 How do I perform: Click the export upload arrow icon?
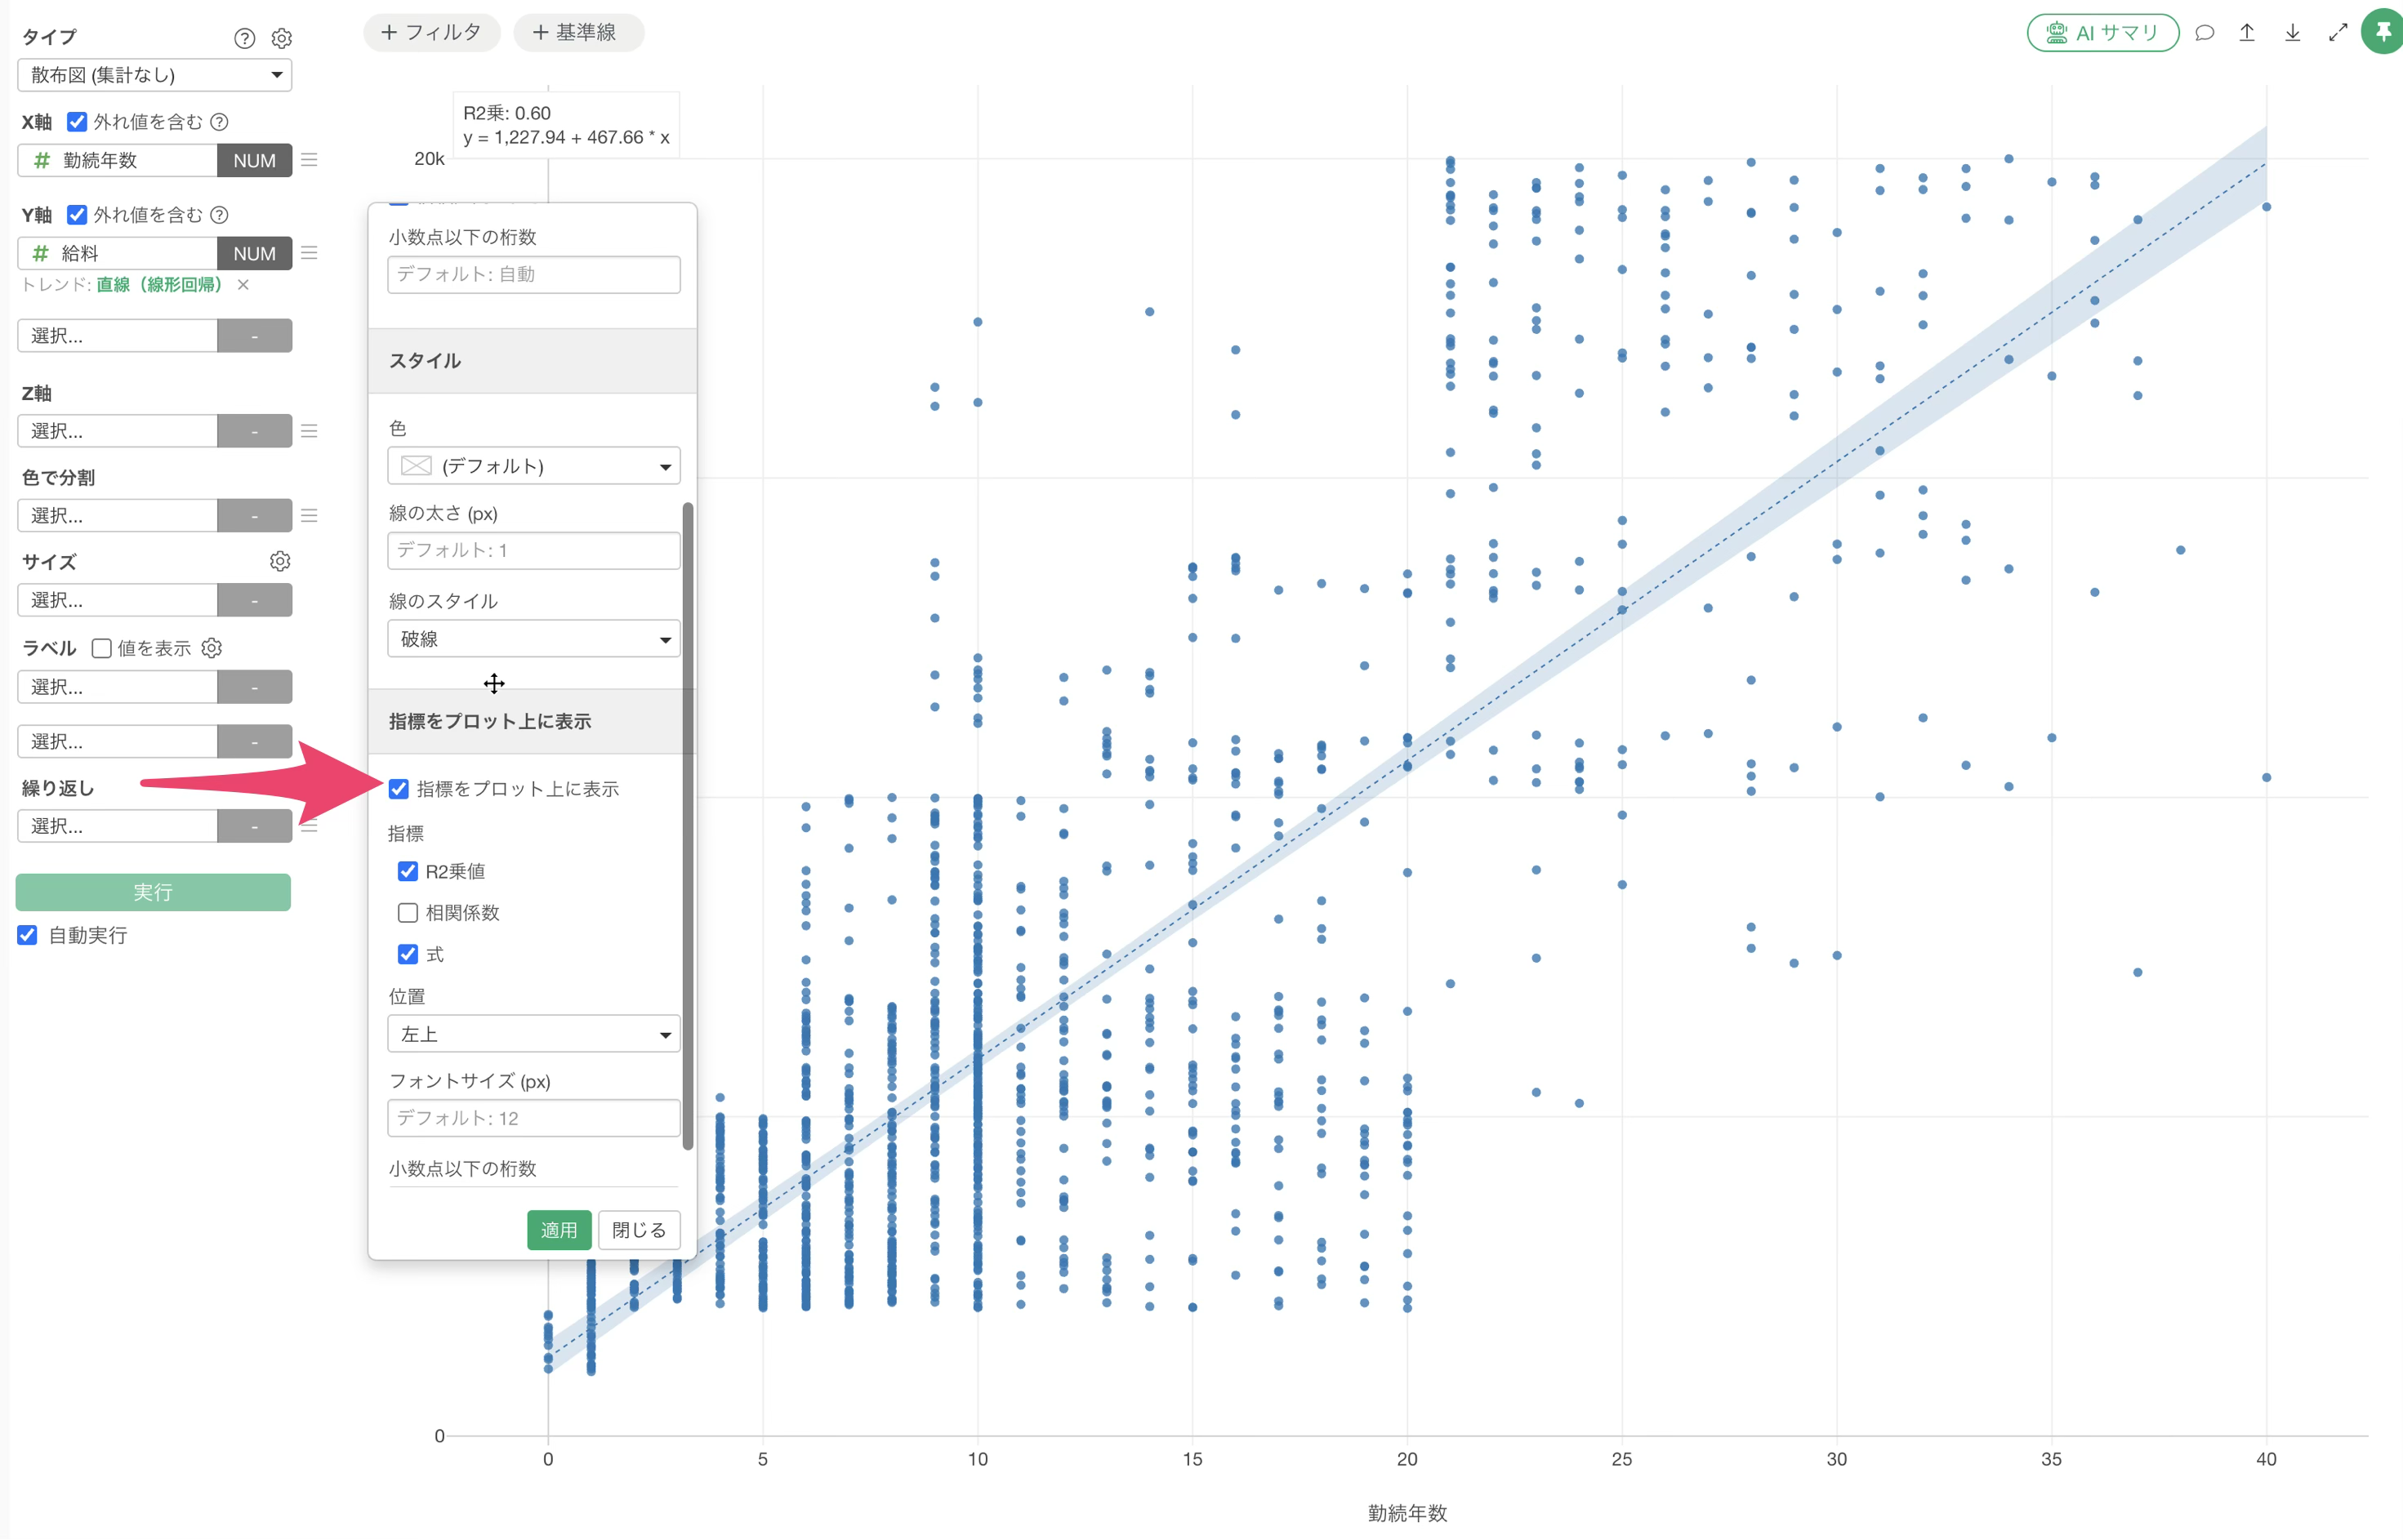point(2247,33)
